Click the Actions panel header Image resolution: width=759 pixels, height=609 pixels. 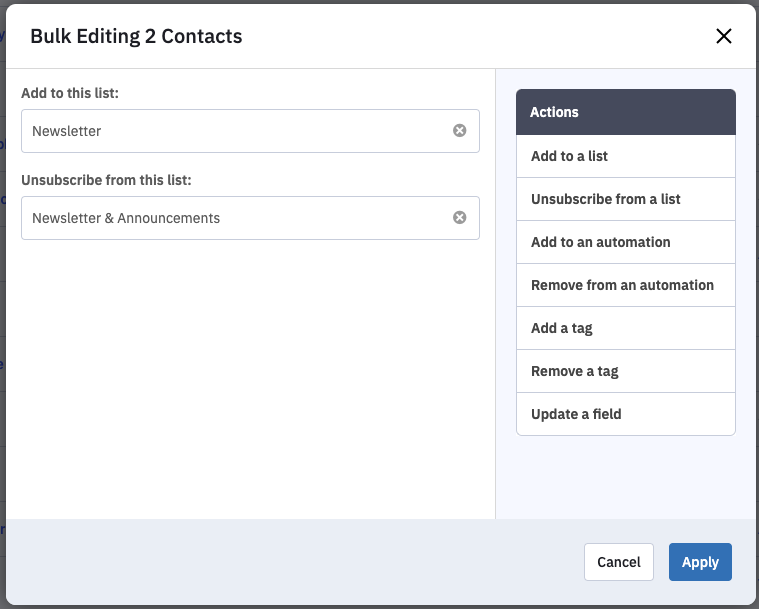pos(626,112)
